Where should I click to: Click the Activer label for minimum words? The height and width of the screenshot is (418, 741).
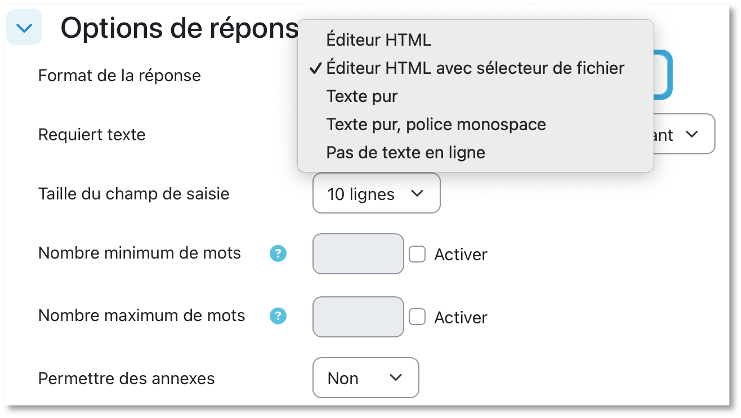click(x=460, y=255)
